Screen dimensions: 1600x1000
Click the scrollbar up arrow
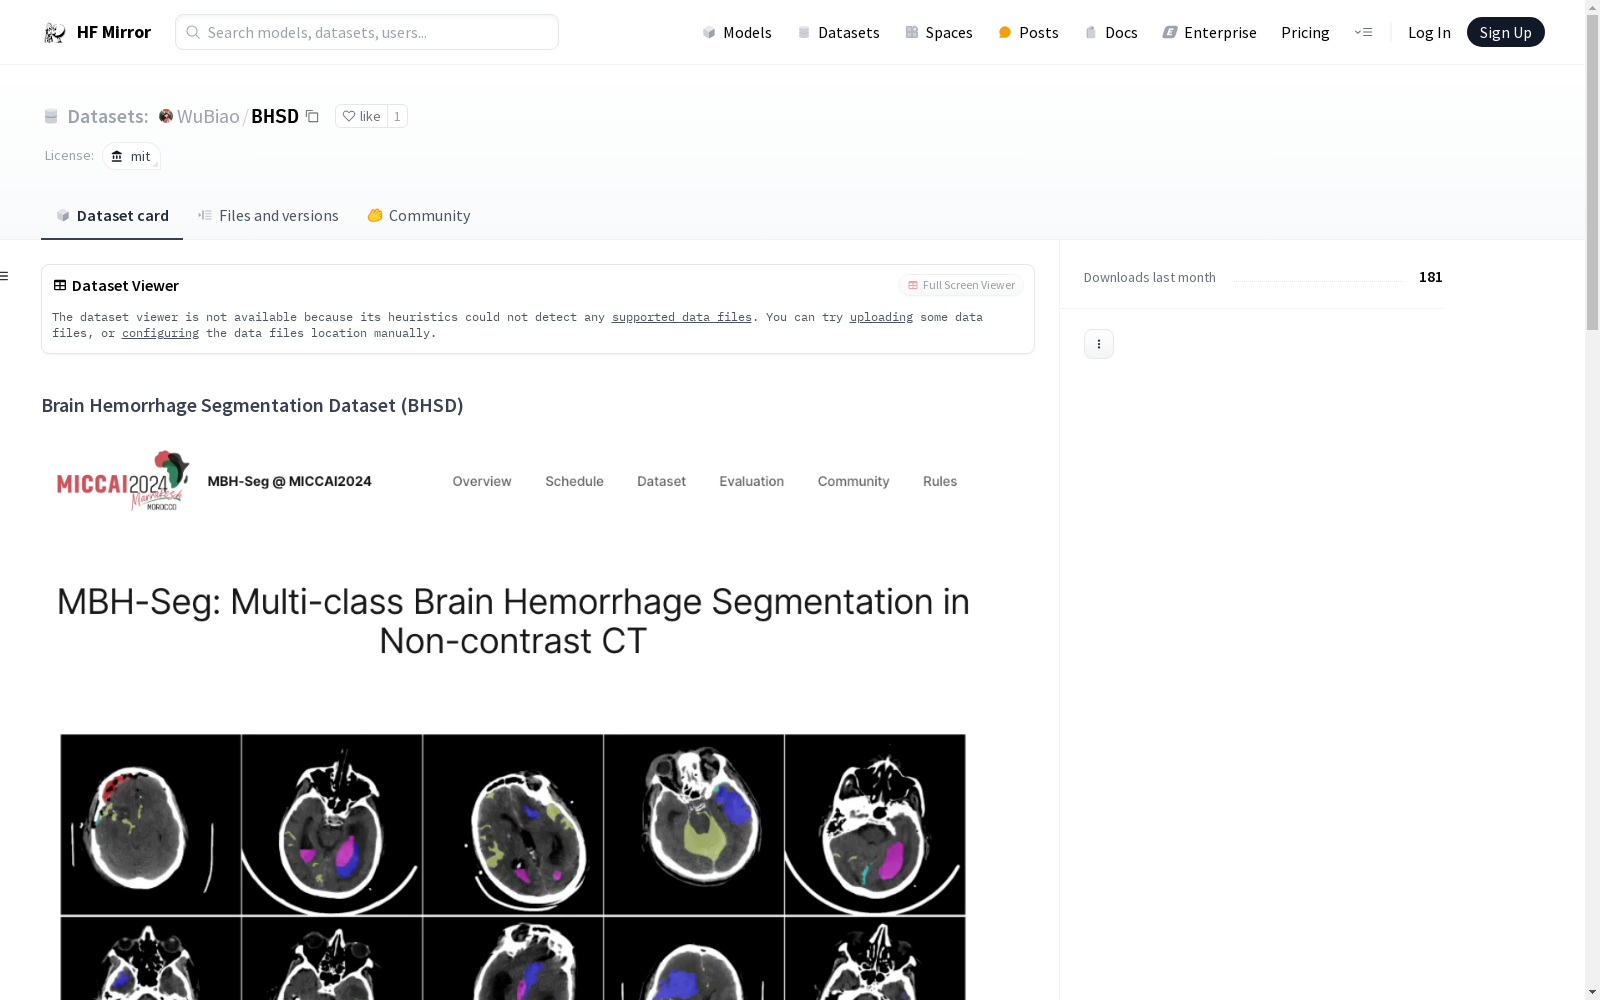(x=1592, y=8)
